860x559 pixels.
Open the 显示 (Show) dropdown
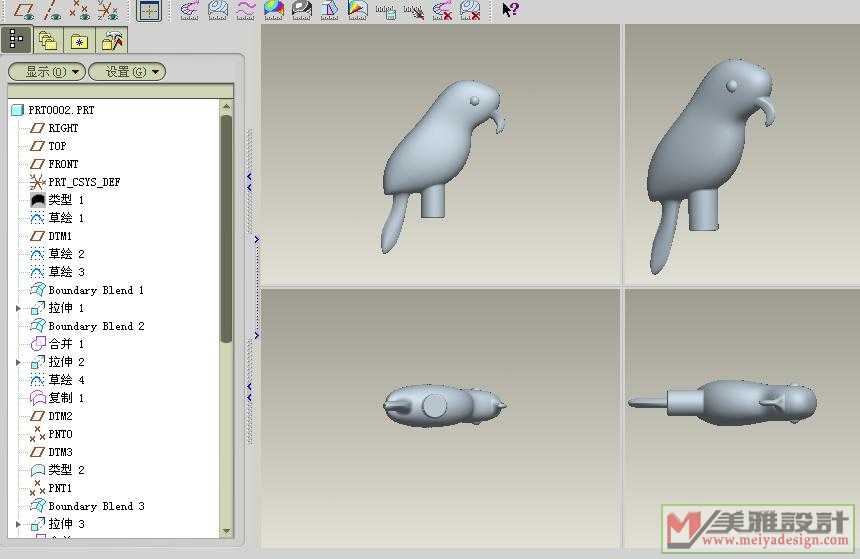click(x=46, y=72)
